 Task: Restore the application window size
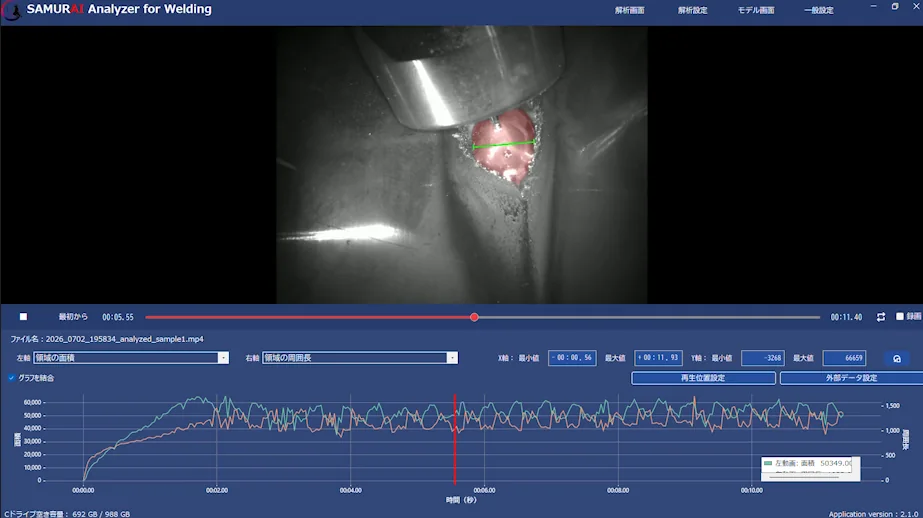[x=895, y=6]
